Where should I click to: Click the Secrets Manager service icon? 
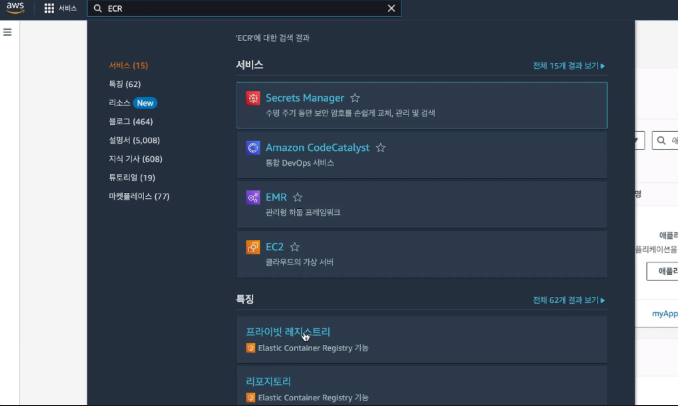[x=253, y=98]
